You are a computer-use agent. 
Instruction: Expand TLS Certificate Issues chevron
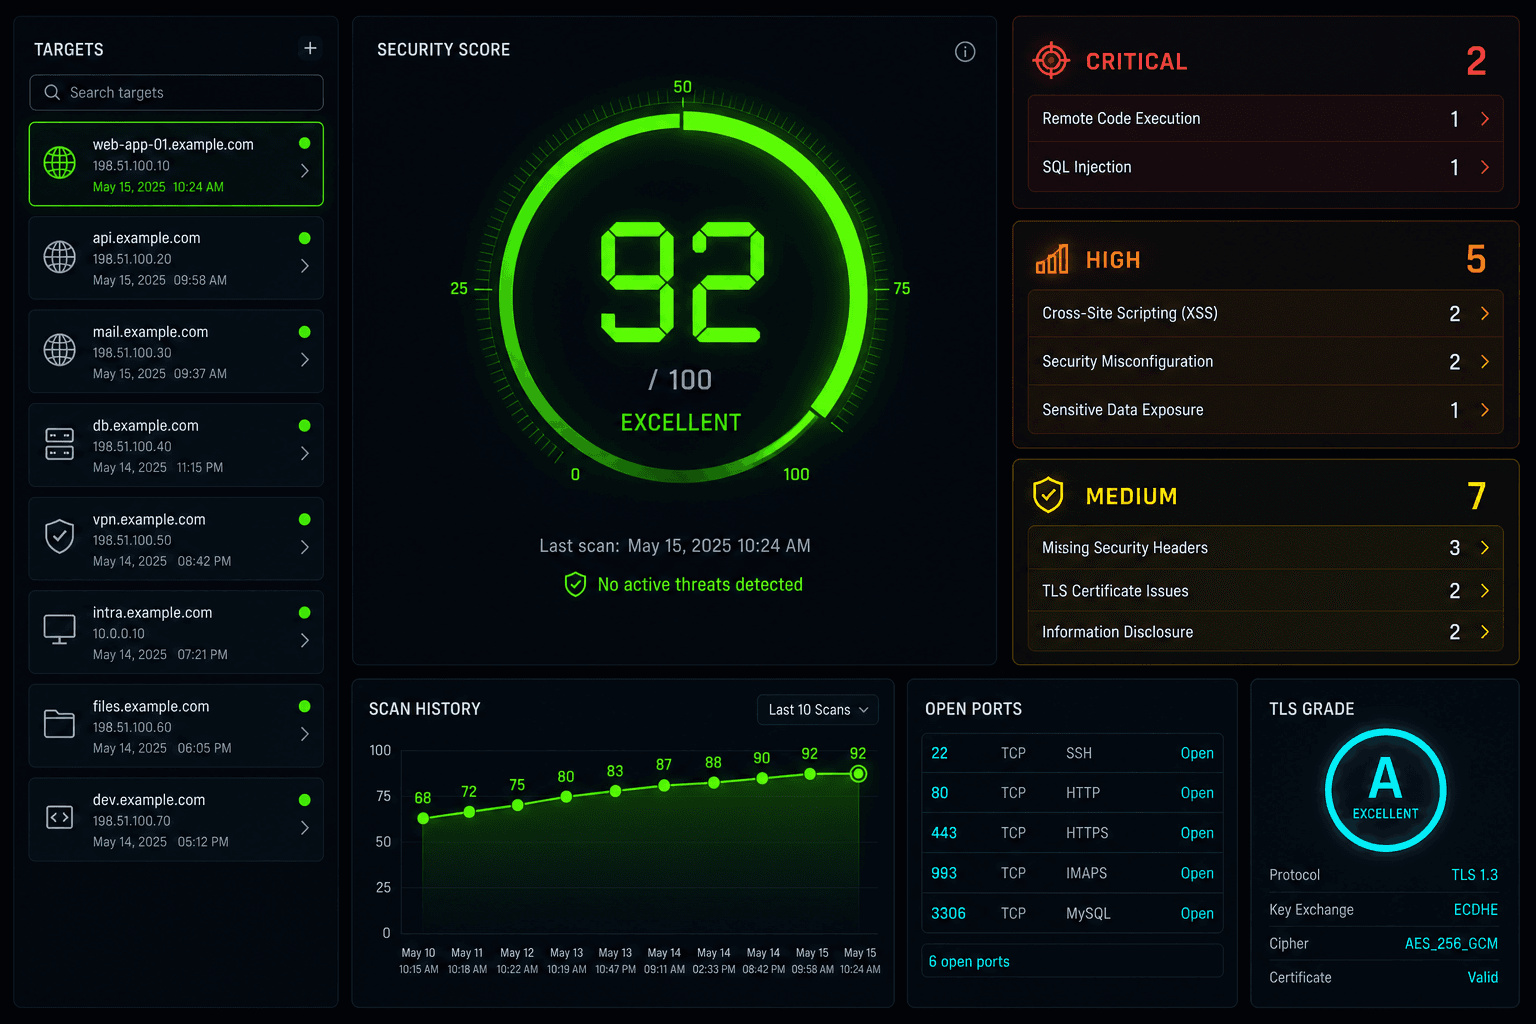coord(1485,591)
